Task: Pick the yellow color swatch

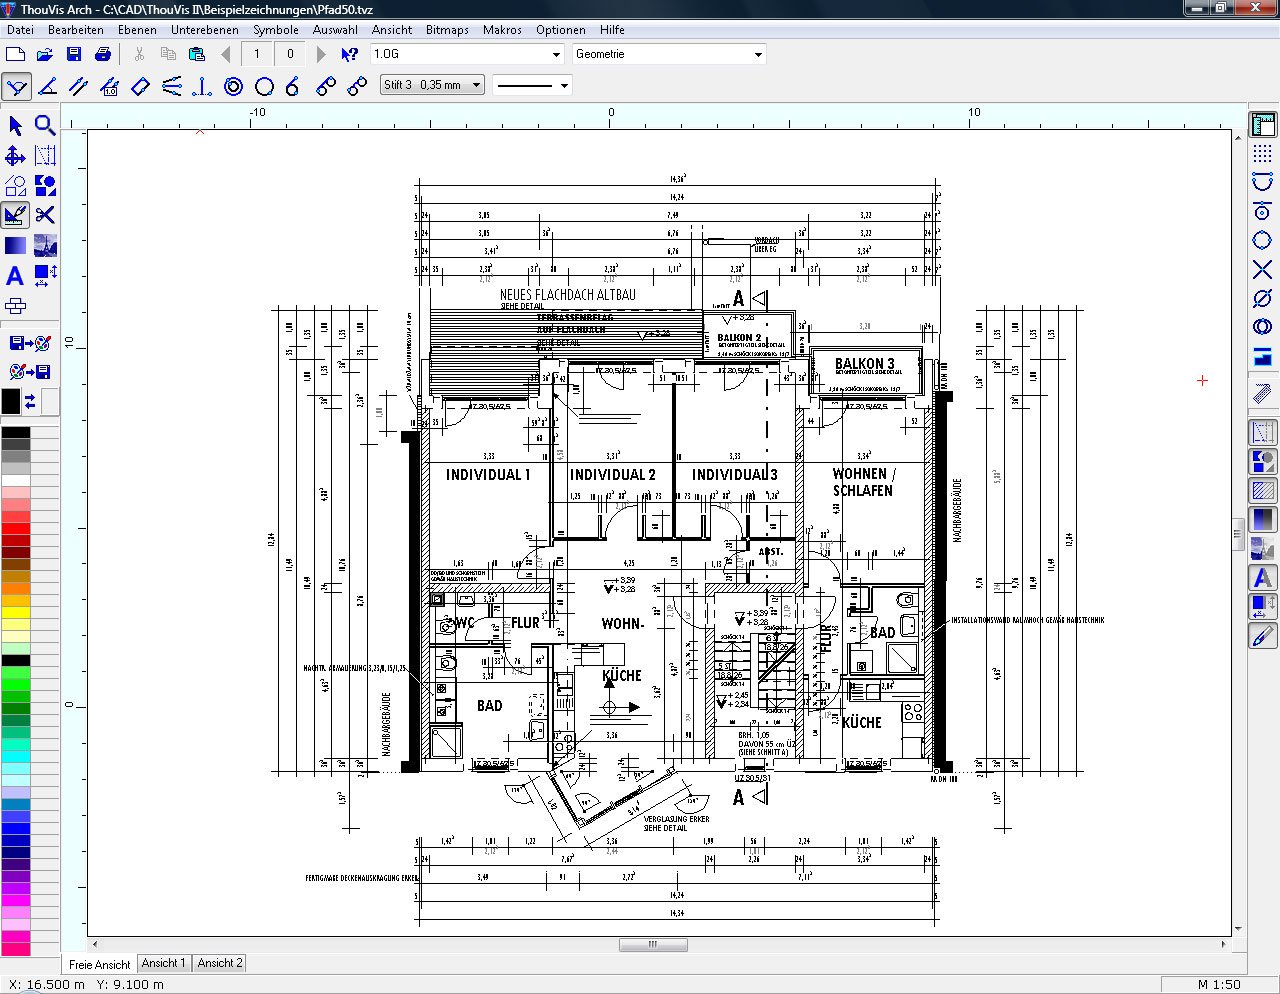Action: click(16, 612)
